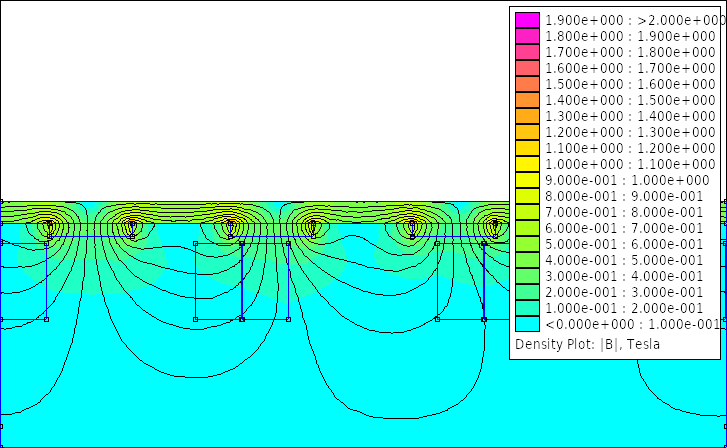Click the 1.300e+000 : 1.400e+000 legend swatch
Screen dimensions: 727x448
(x=527, y=116)
